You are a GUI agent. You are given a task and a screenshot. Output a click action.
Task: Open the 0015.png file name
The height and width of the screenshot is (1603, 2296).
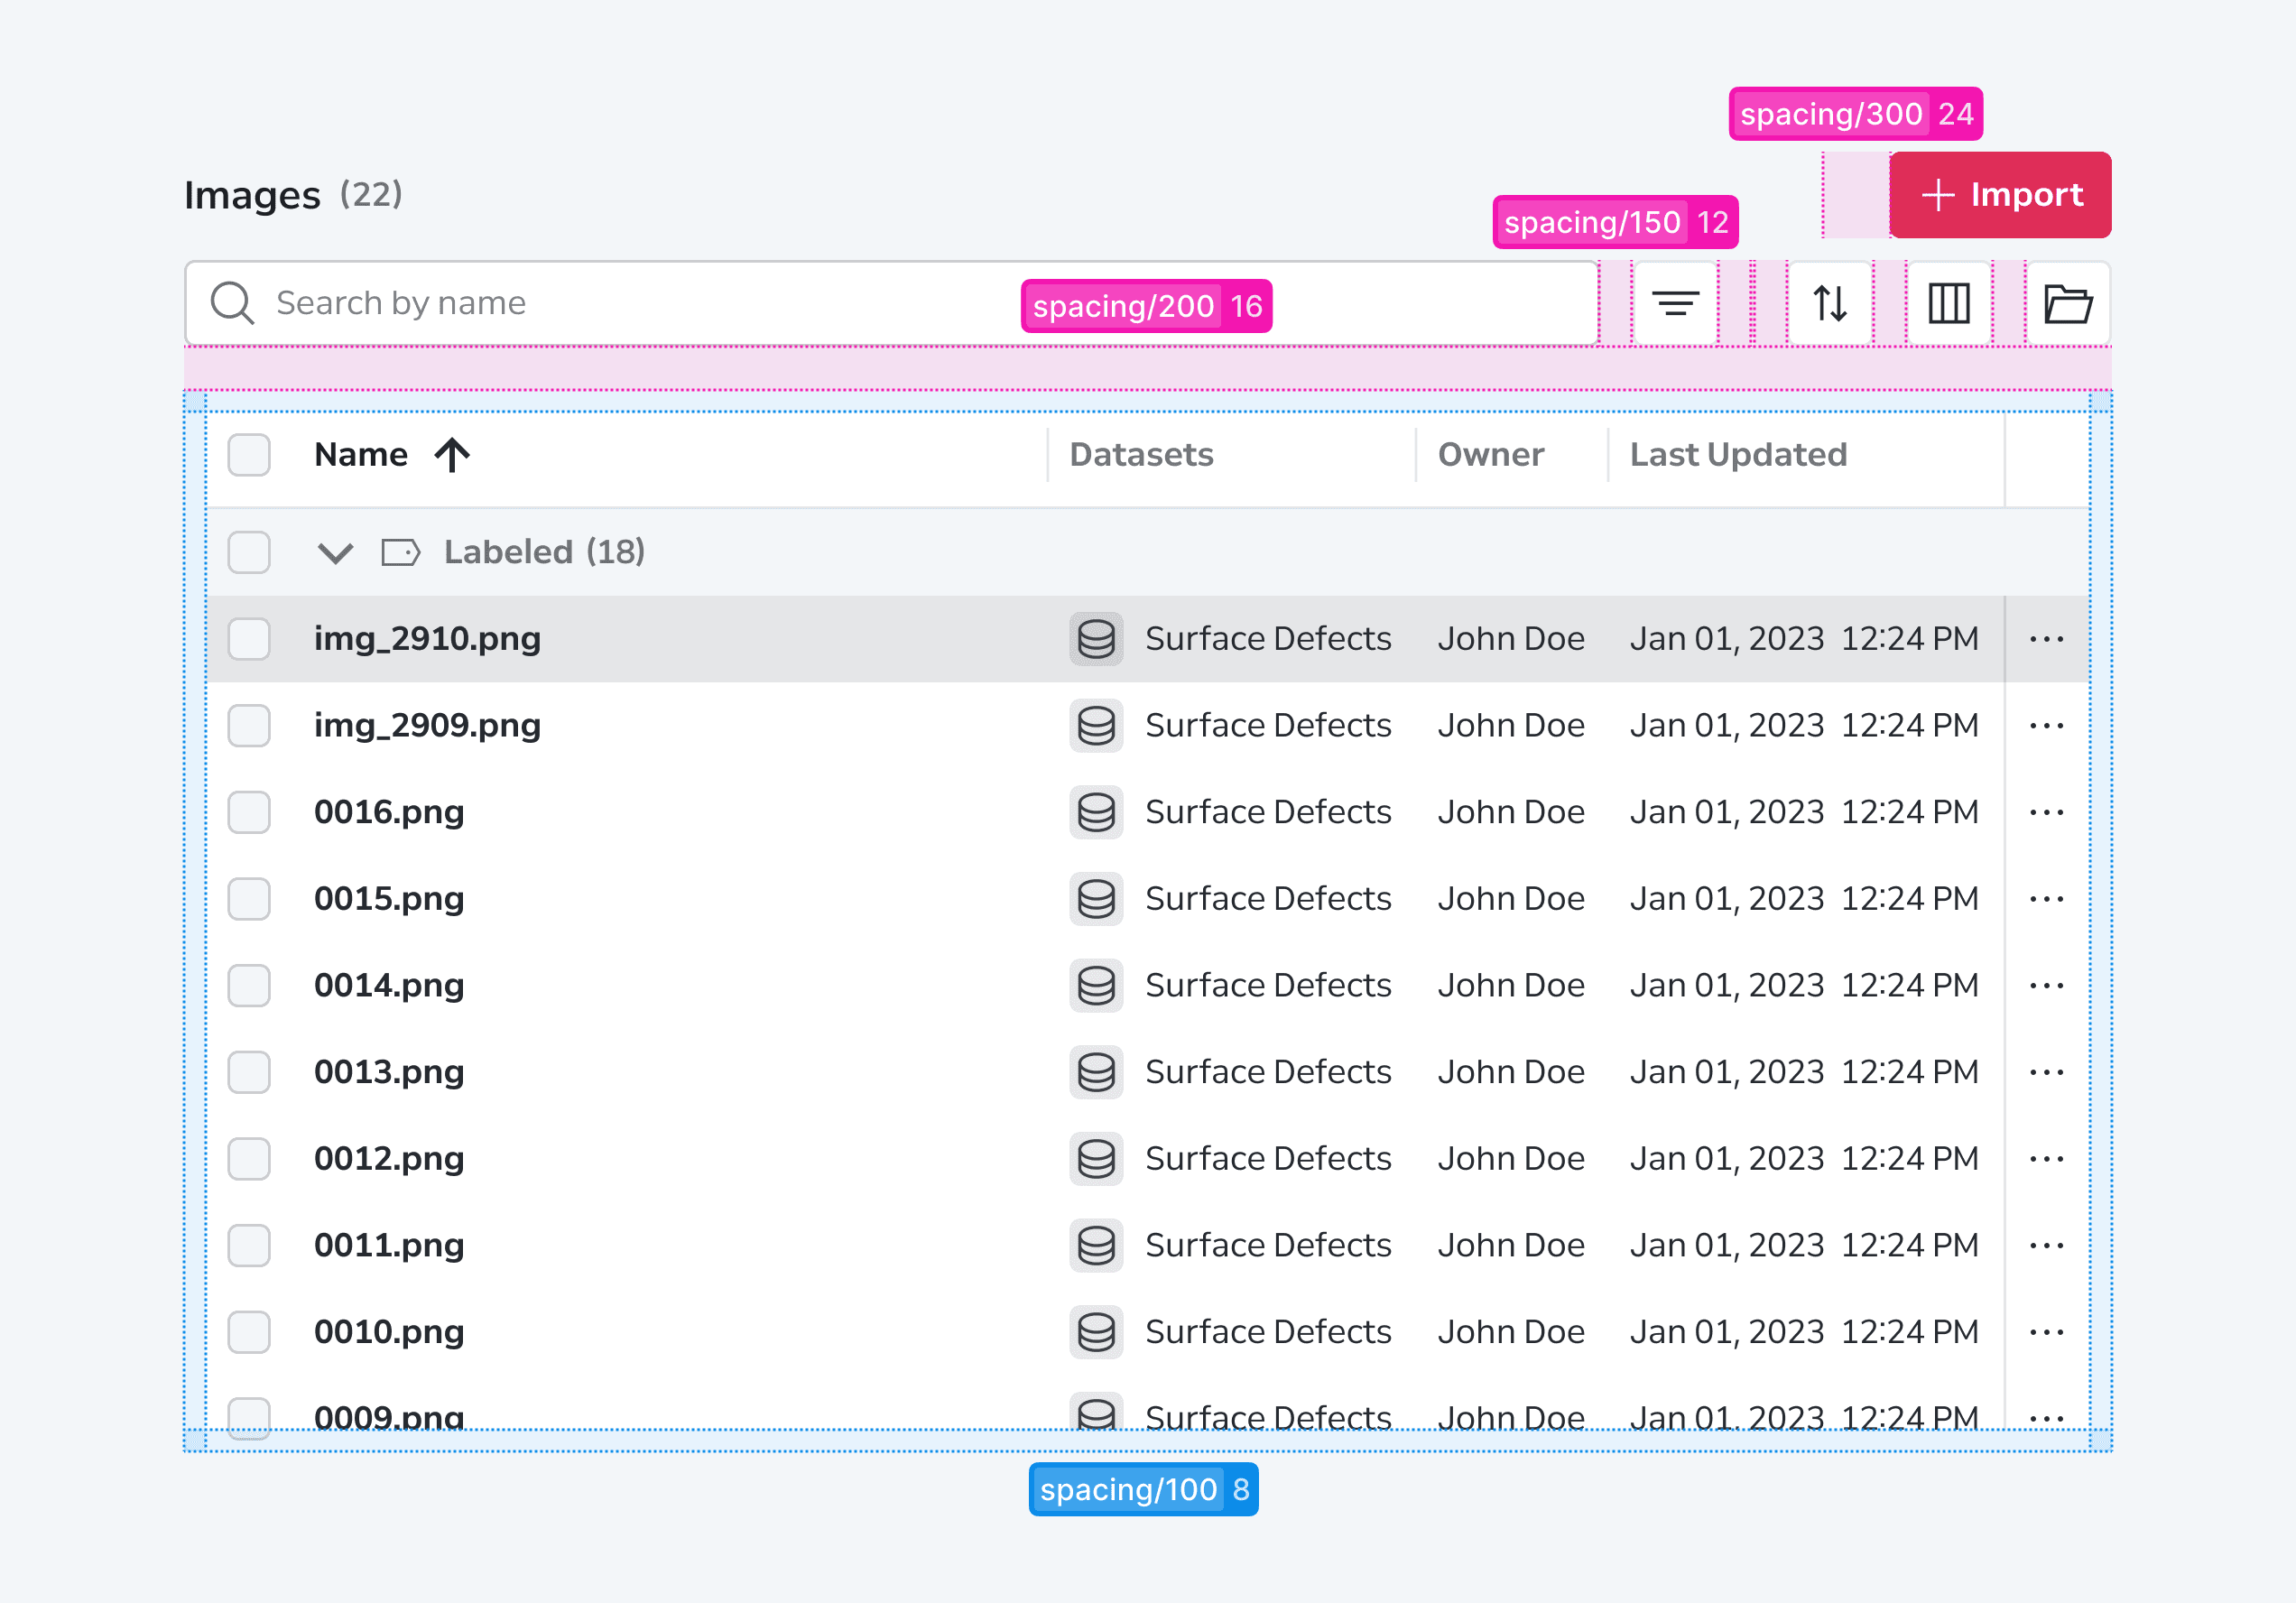pyautogui.click(x=389, y=899)
